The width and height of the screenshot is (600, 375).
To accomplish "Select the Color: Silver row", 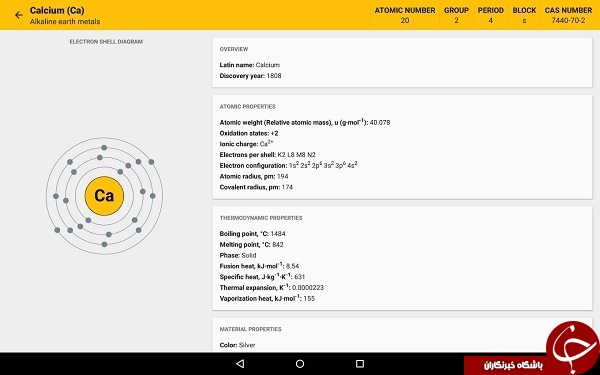I will click(x=237, y=345).
